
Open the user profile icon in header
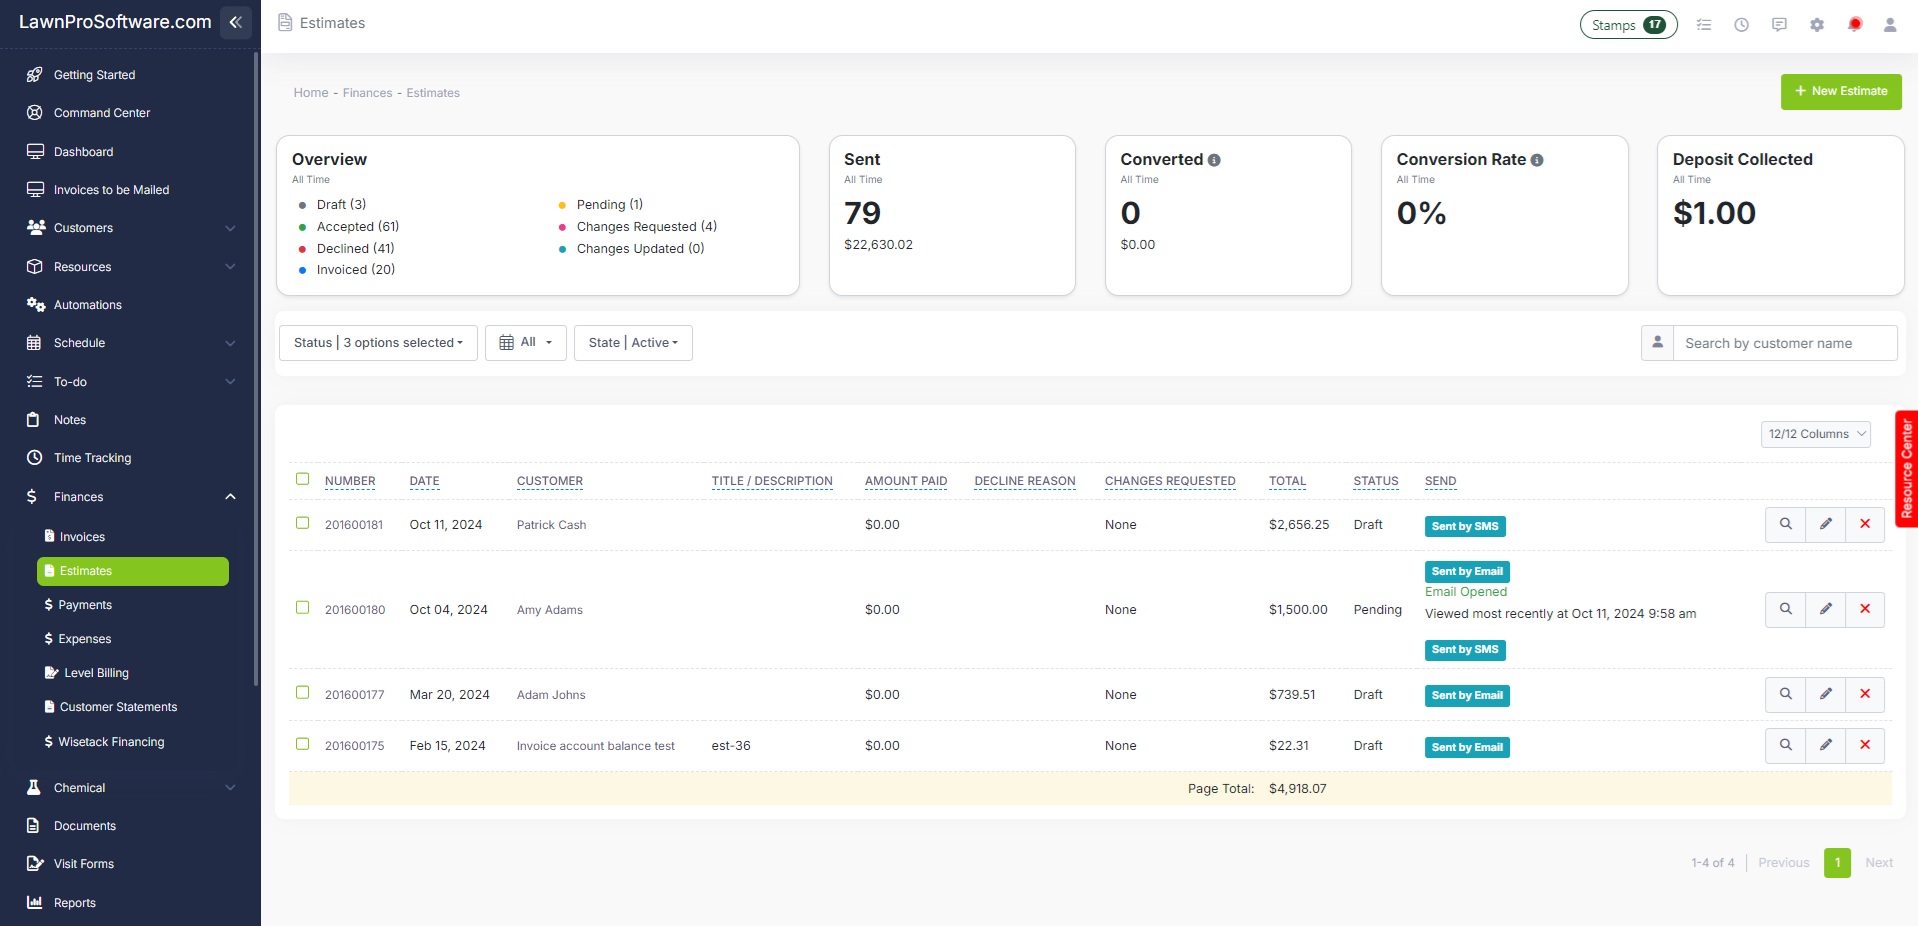click(x=1889, y=25)
